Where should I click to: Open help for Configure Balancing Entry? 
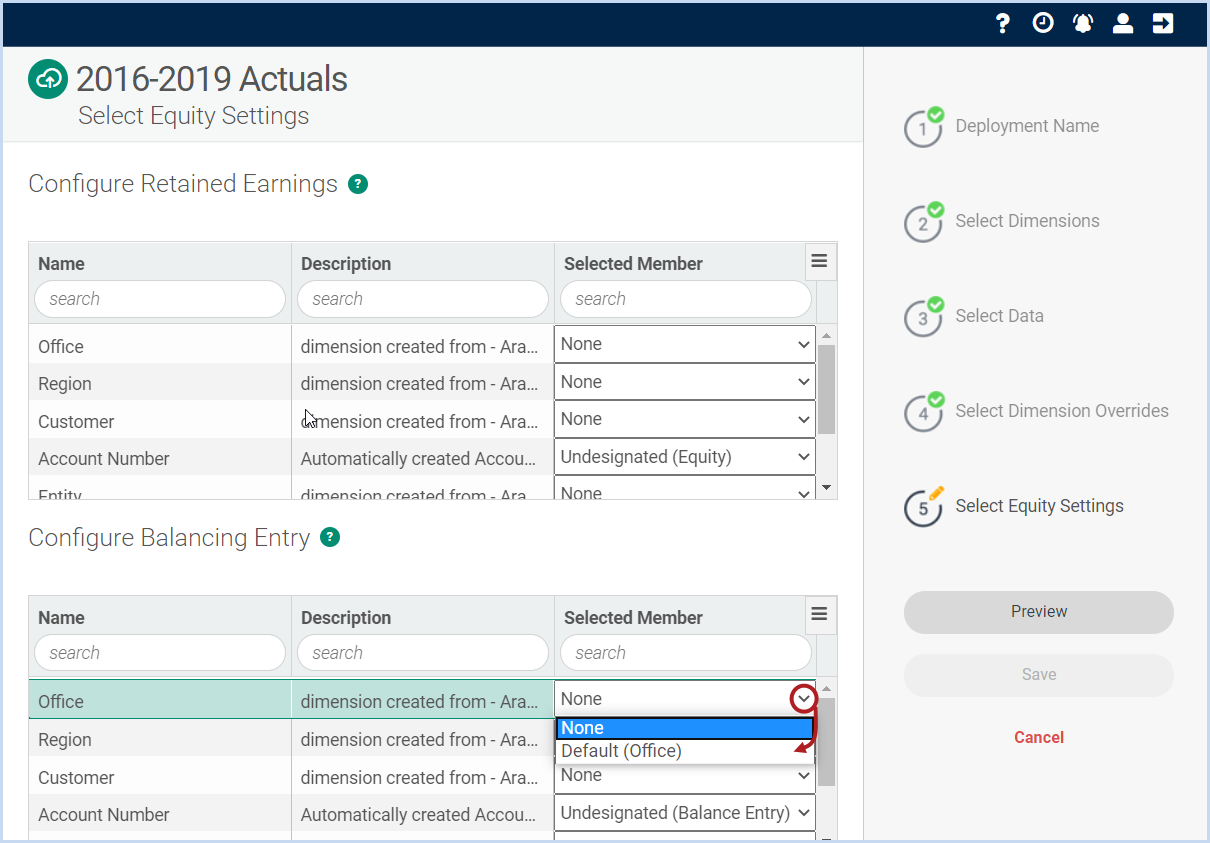tap(330, 538)
